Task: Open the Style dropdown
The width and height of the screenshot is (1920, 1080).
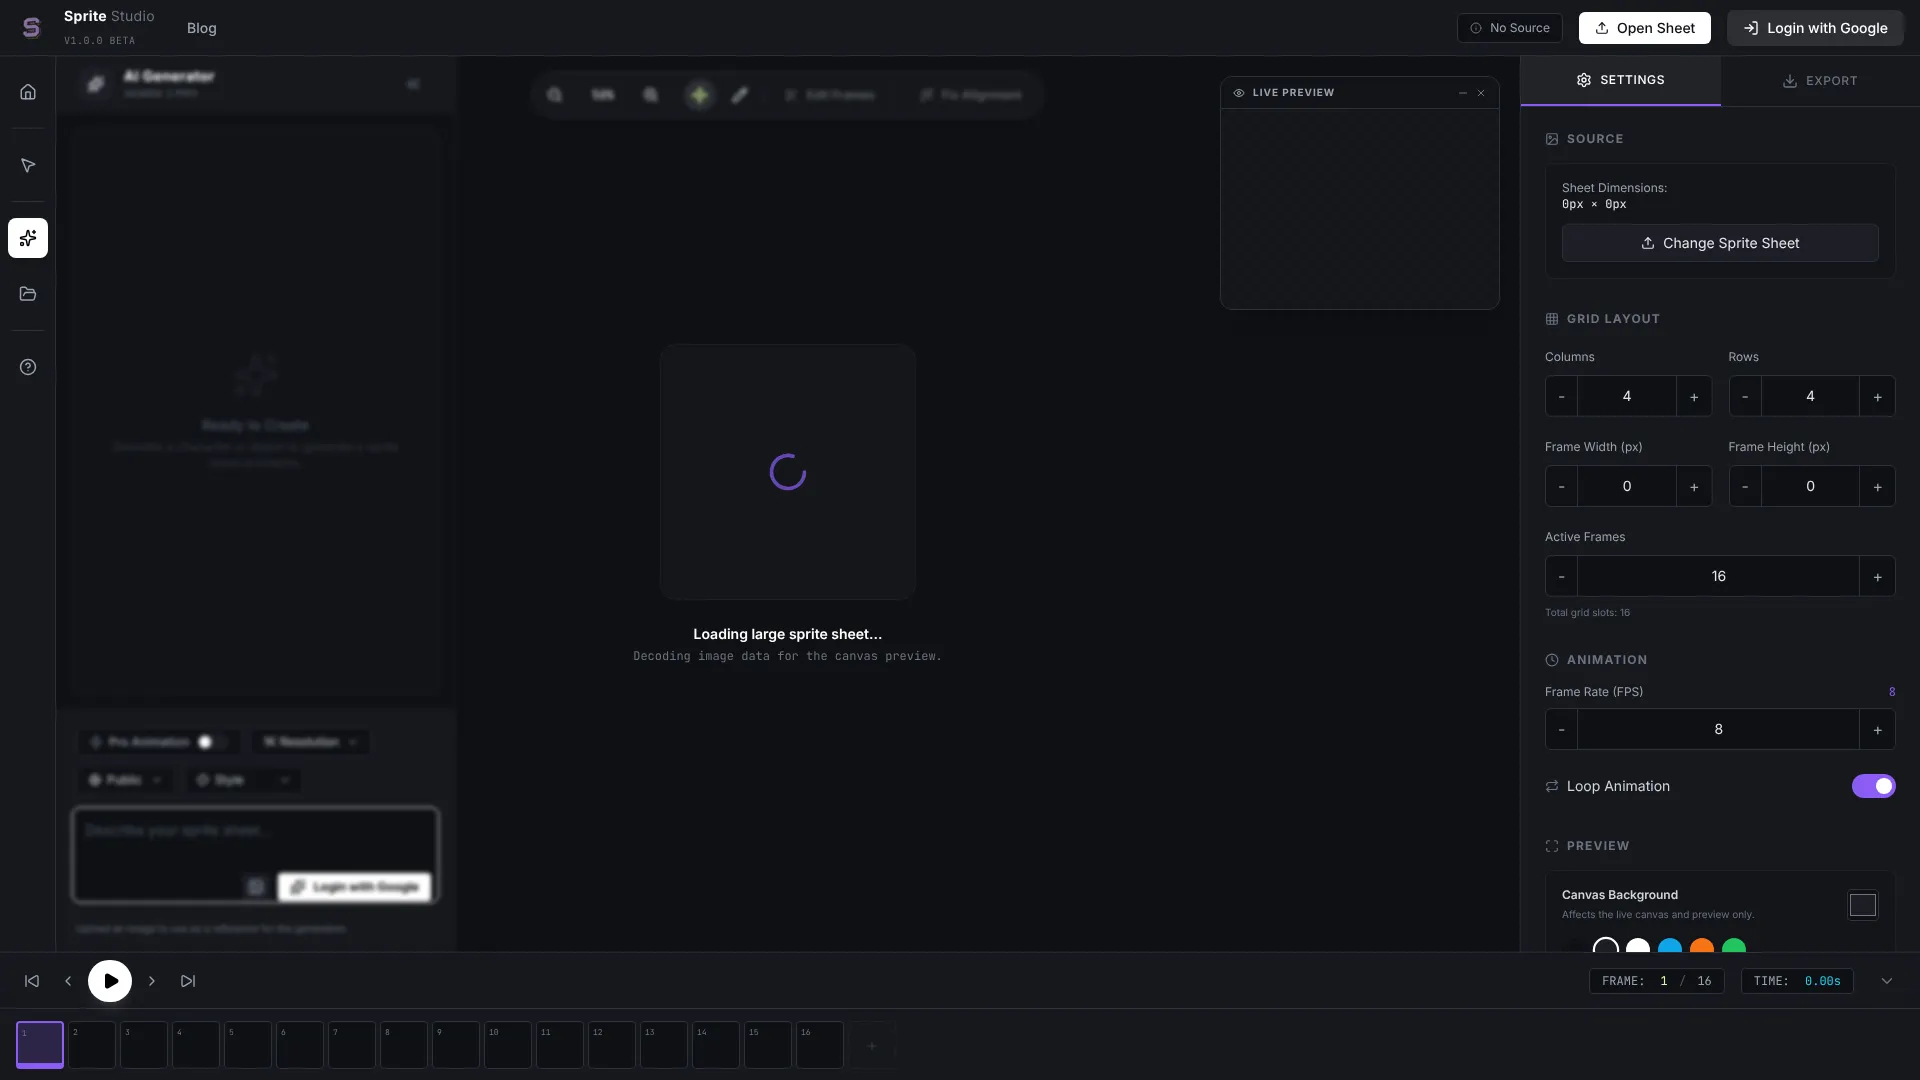Action: (243, 780)
